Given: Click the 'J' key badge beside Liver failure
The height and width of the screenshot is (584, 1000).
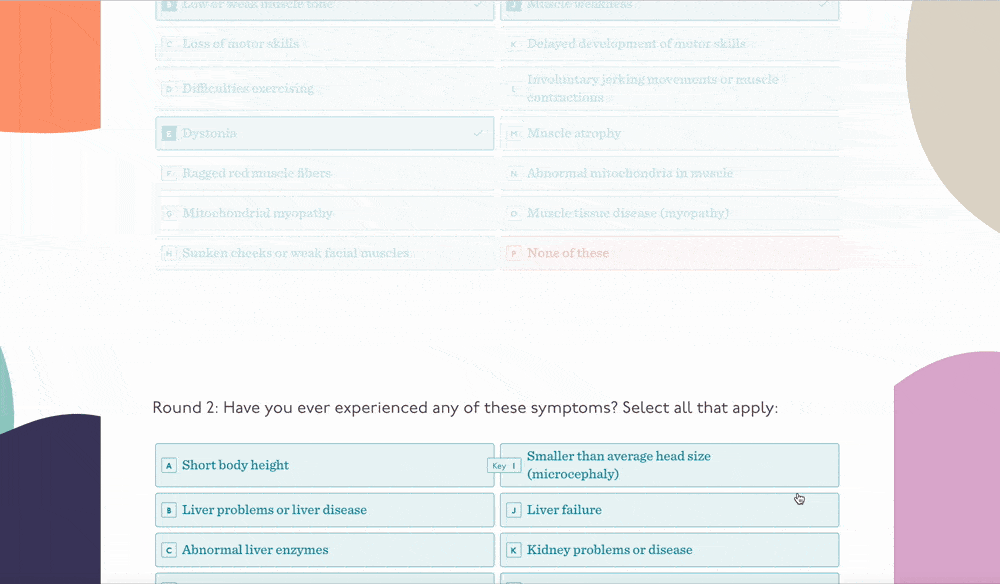Looking at the screenshot, I should click(x=514, y=511).
